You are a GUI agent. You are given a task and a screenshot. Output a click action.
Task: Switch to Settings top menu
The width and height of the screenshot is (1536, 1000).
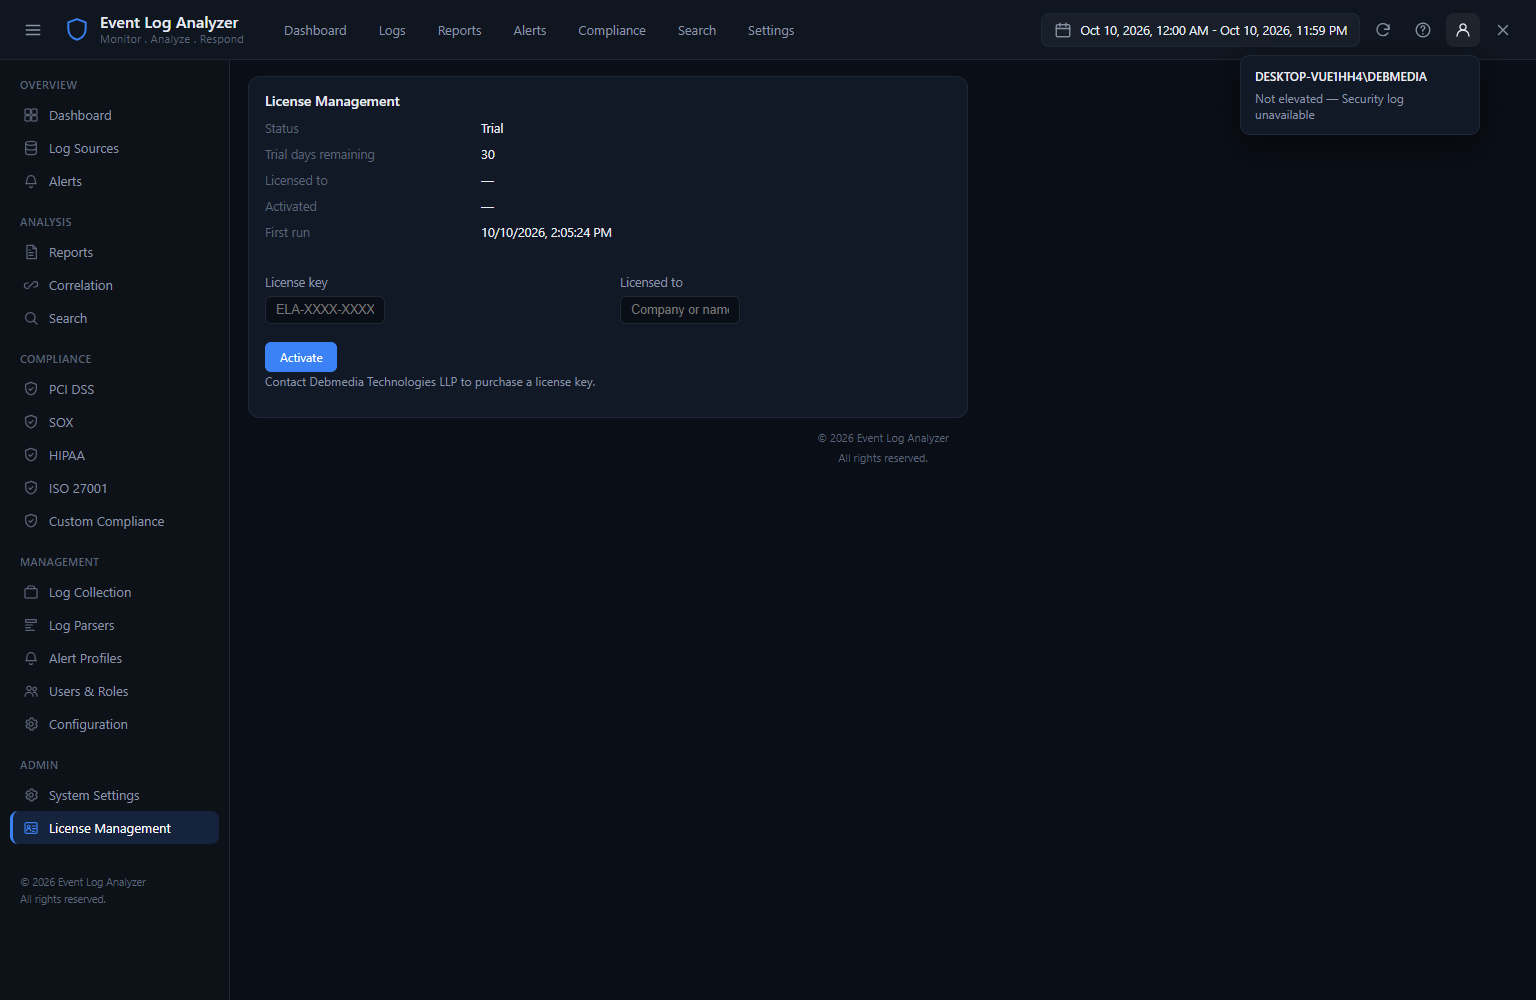point(771,30)
